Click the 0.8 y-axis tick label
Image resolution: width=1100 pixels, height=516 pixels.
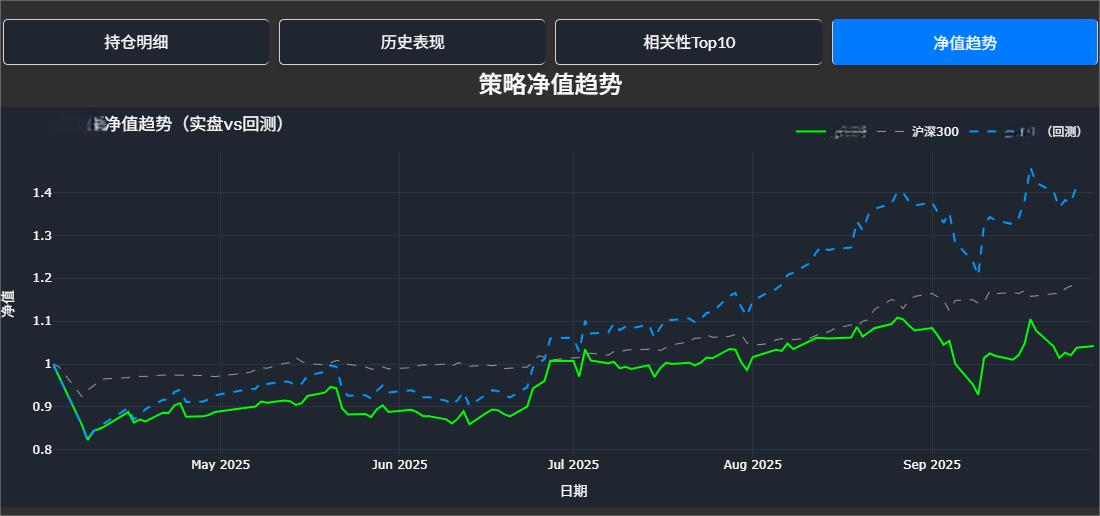pyautogui.click(x=41, y=450)
